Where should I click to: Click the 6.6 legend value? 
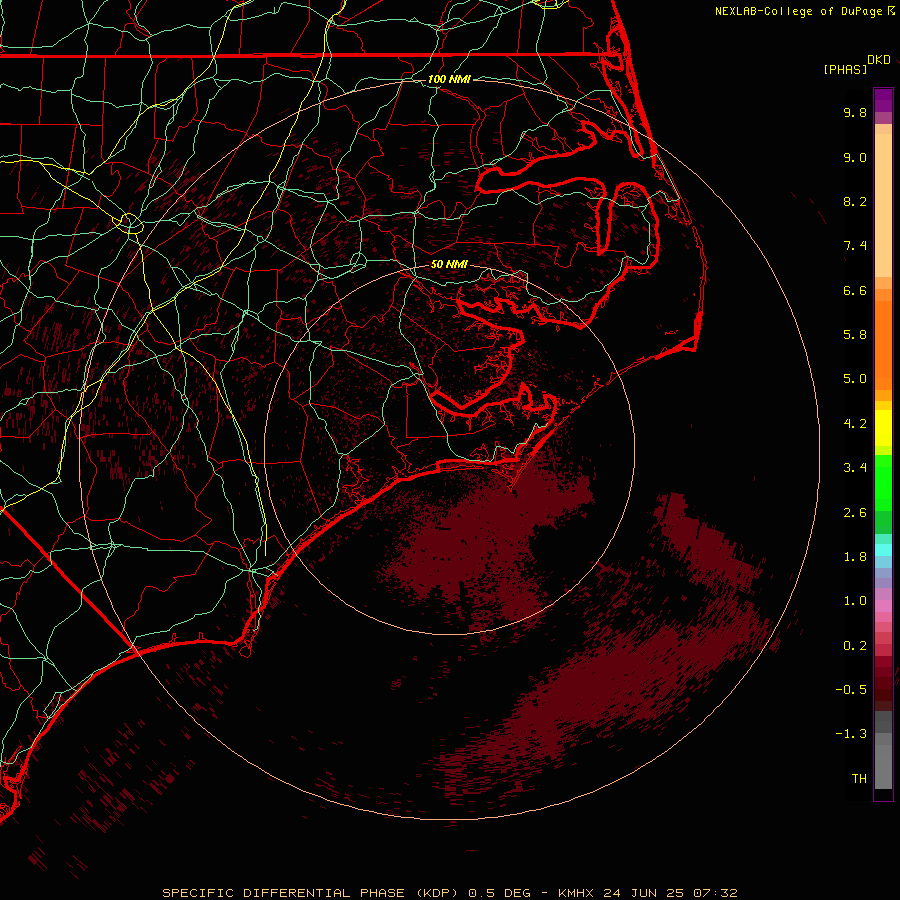tap(855, 290)
